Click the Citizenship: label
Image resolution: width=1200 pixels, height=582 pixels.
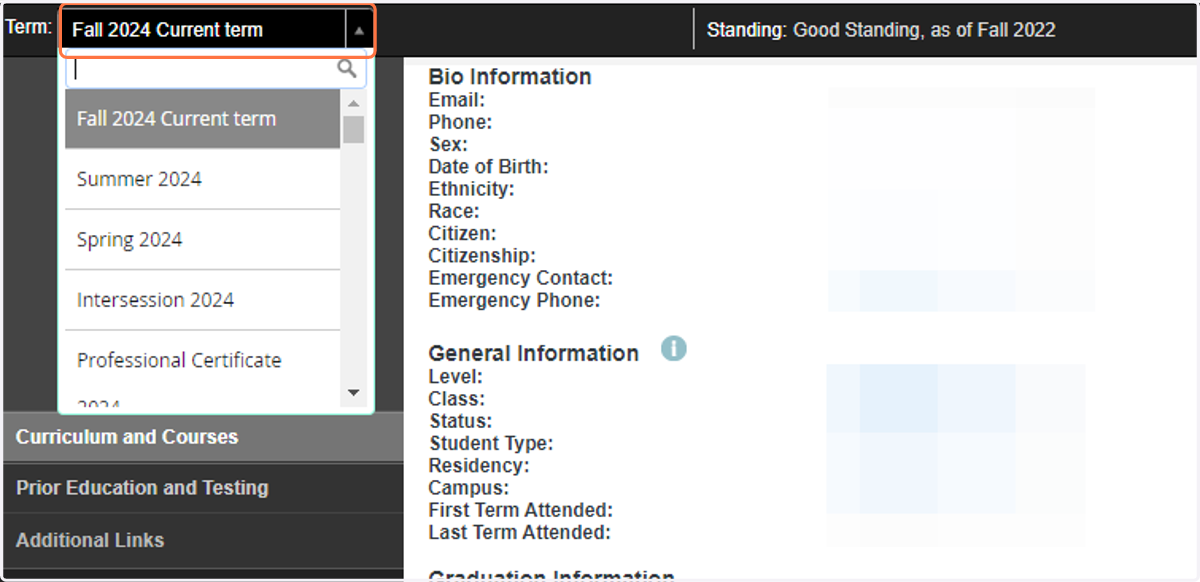click(x=482, y=256)
